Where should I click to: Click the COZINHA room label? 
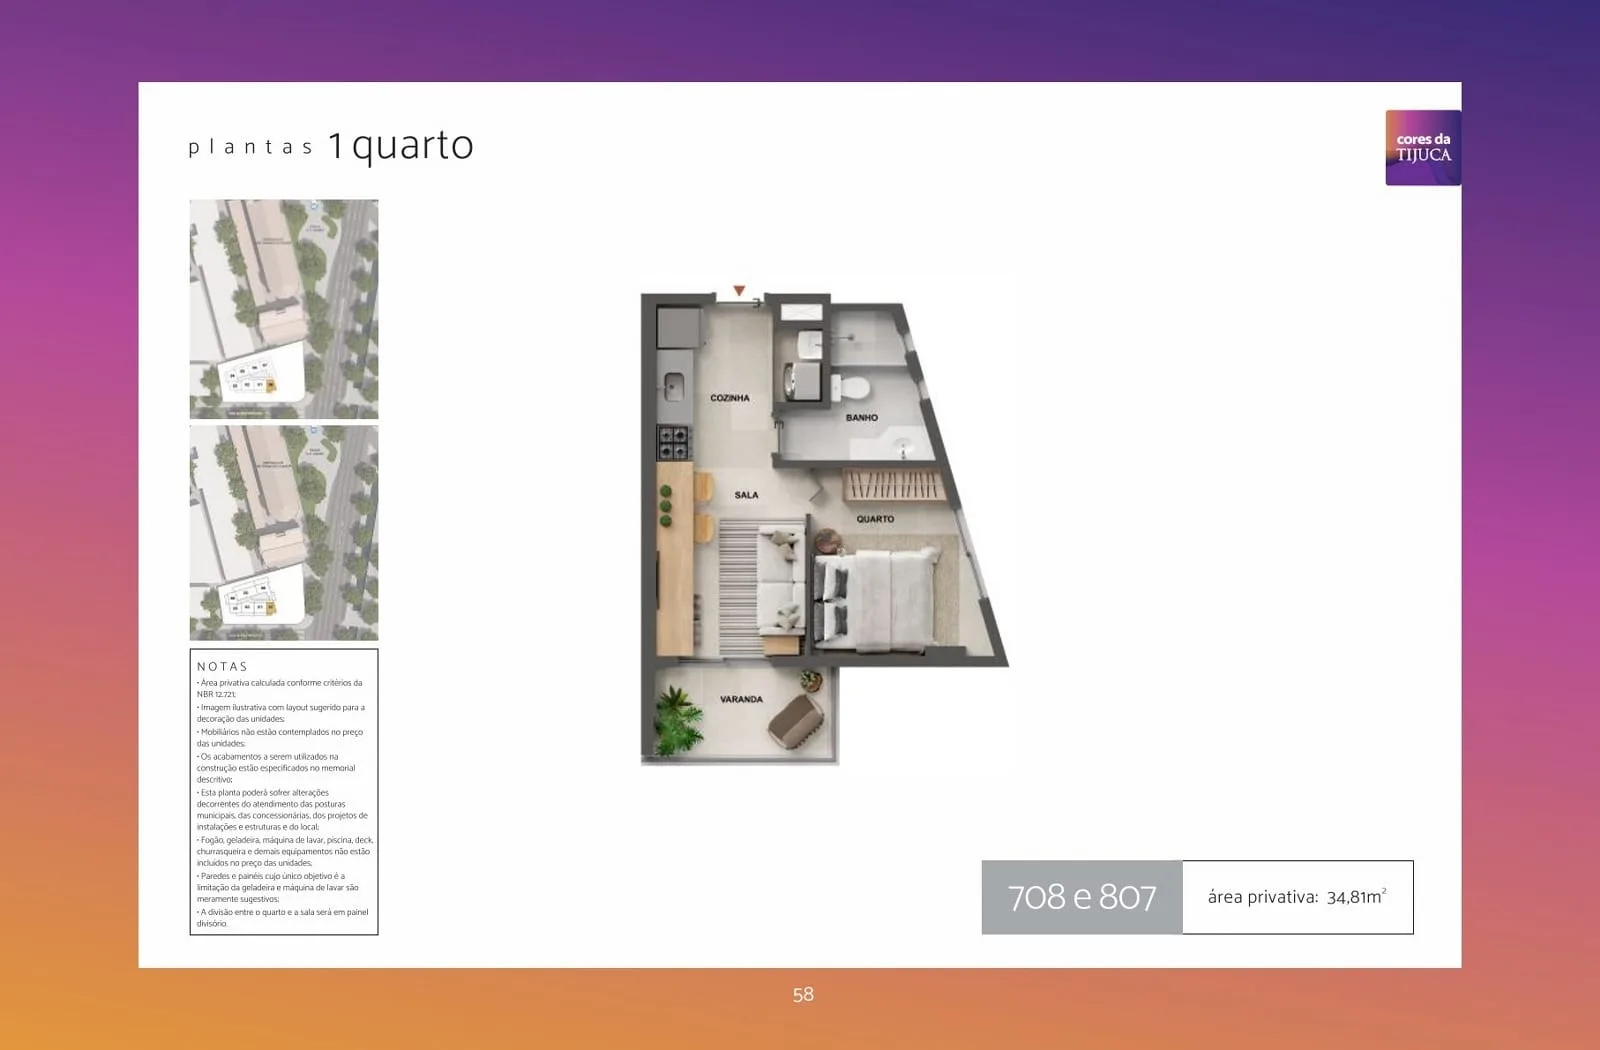click(x=730, y=398)
